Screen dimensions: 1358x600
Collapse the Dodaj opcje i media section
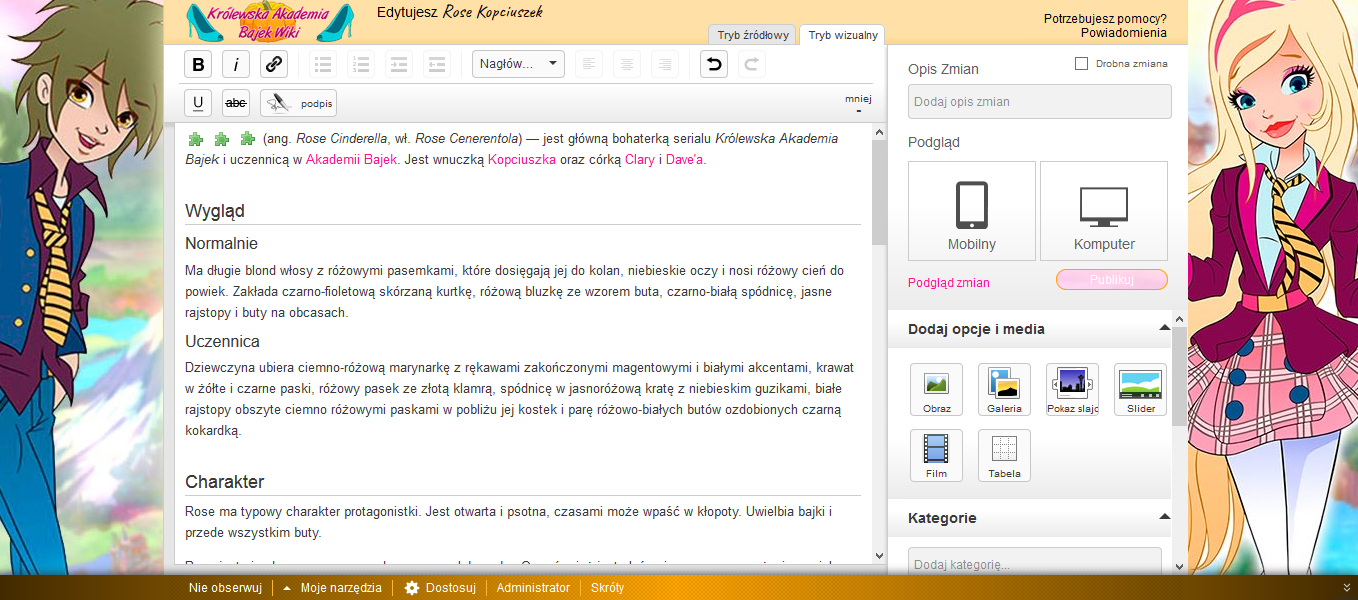coord(1164,329)
